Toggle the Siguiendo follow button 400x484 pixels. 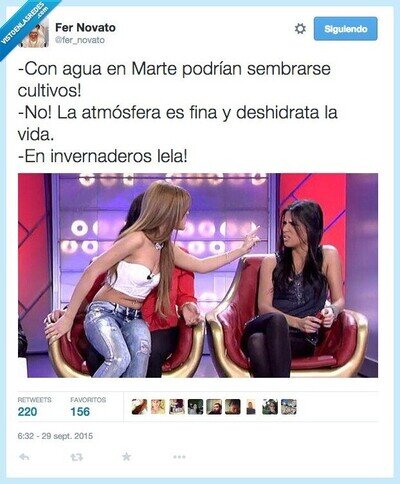pos(346,29)
